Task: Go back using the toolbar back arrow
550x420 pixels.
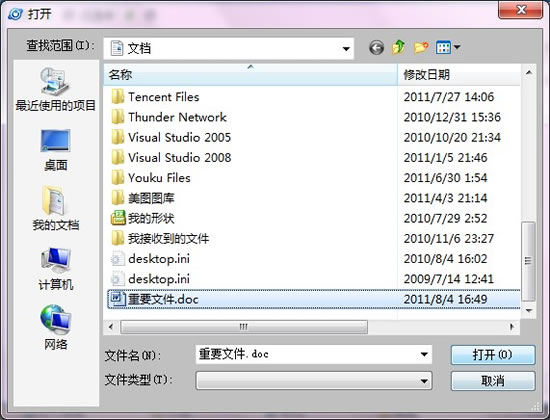Action: (x=376, y=47)
